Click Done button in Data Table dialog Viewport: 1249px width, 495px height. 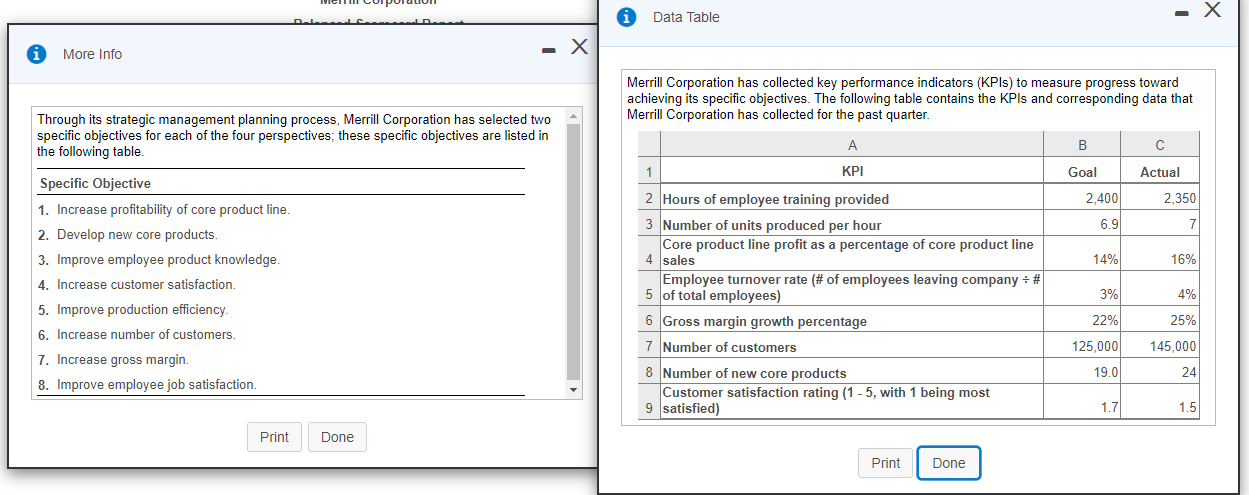click(949, 463)
